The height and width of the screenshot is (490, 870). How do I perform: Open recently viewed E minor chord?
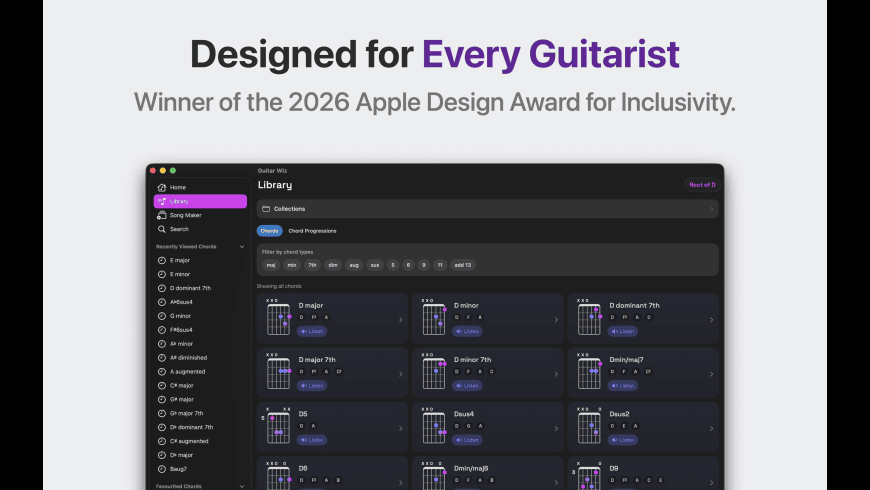(x=200, y=274)
